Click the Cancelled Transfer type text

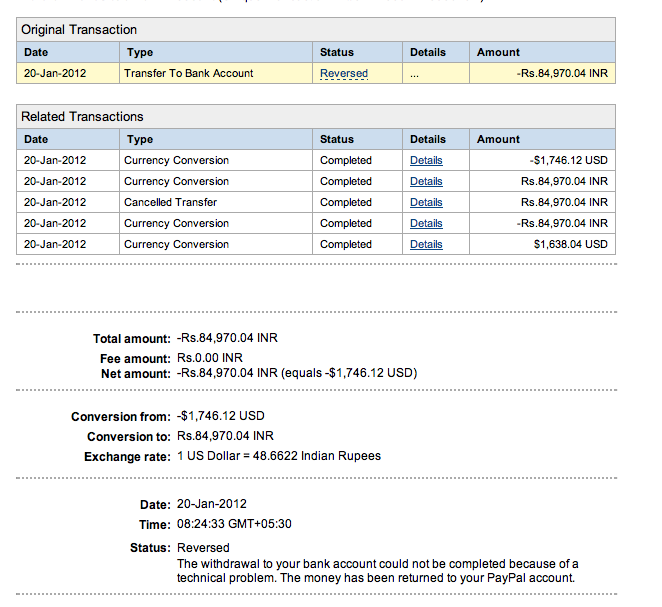point(171,202)
